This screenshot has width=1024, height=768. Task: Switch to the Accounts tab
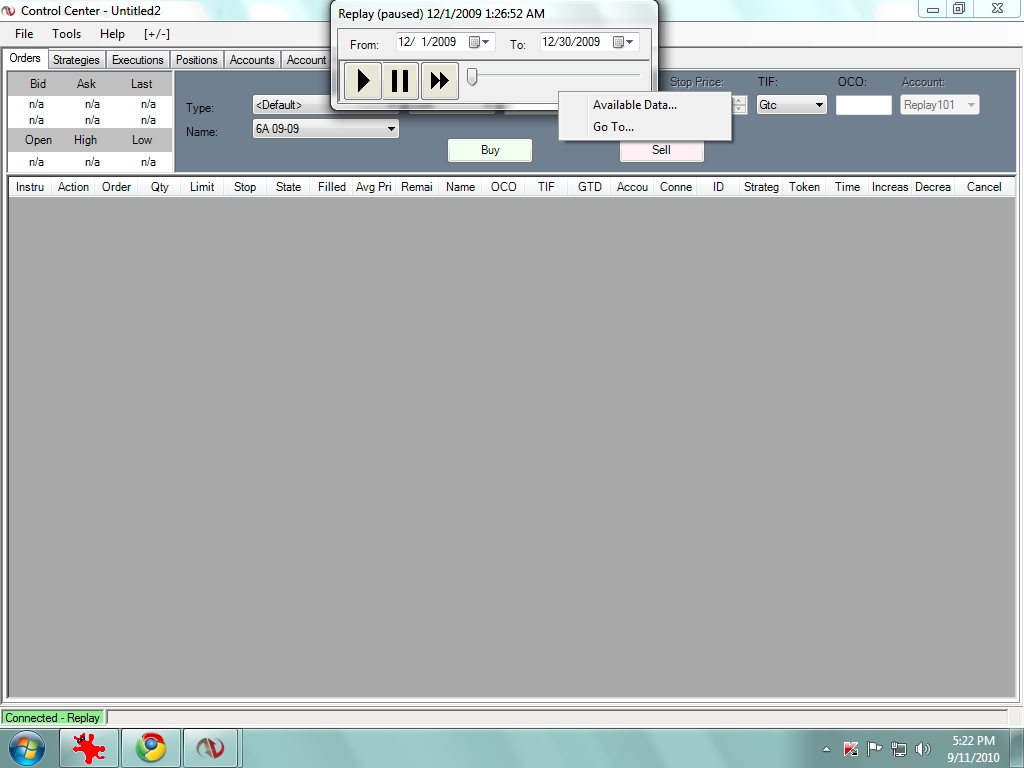[252, 59]
